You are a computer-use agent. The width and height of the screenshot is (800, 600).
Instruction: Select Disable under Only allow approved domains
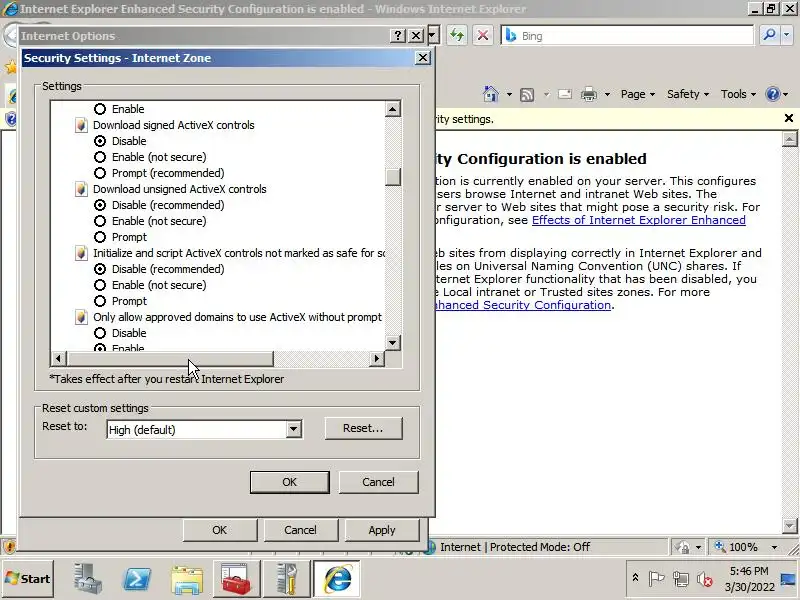(100, 333)
